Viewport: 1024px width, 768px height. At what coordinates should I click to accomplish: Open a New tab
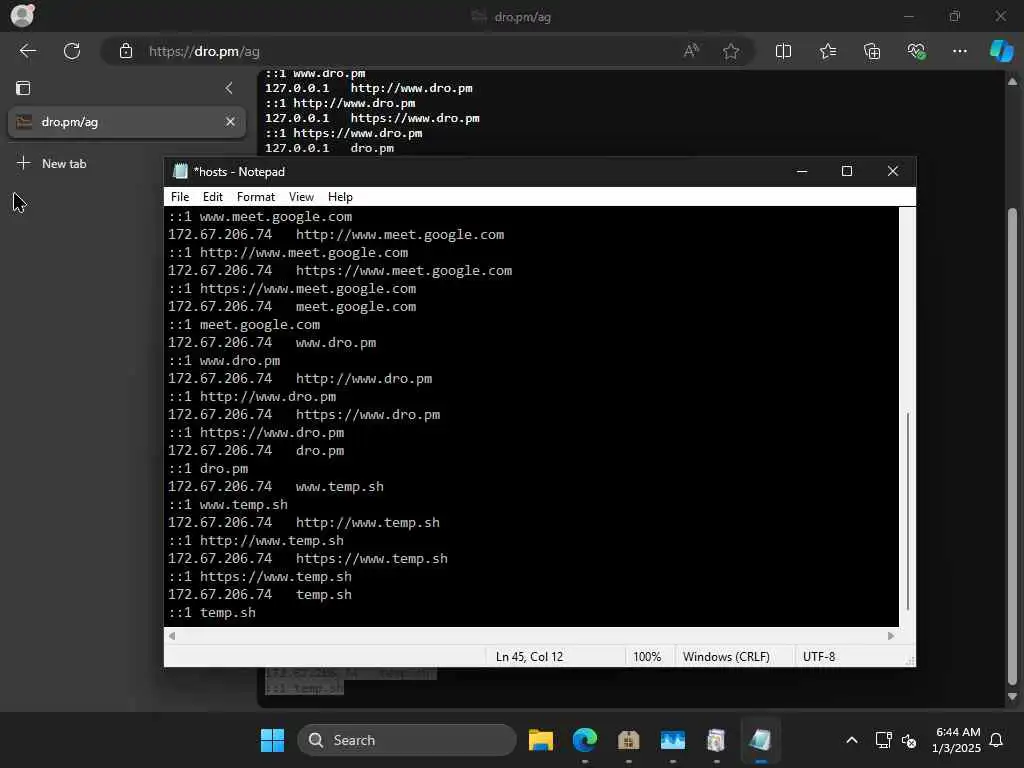coord(52,163)
